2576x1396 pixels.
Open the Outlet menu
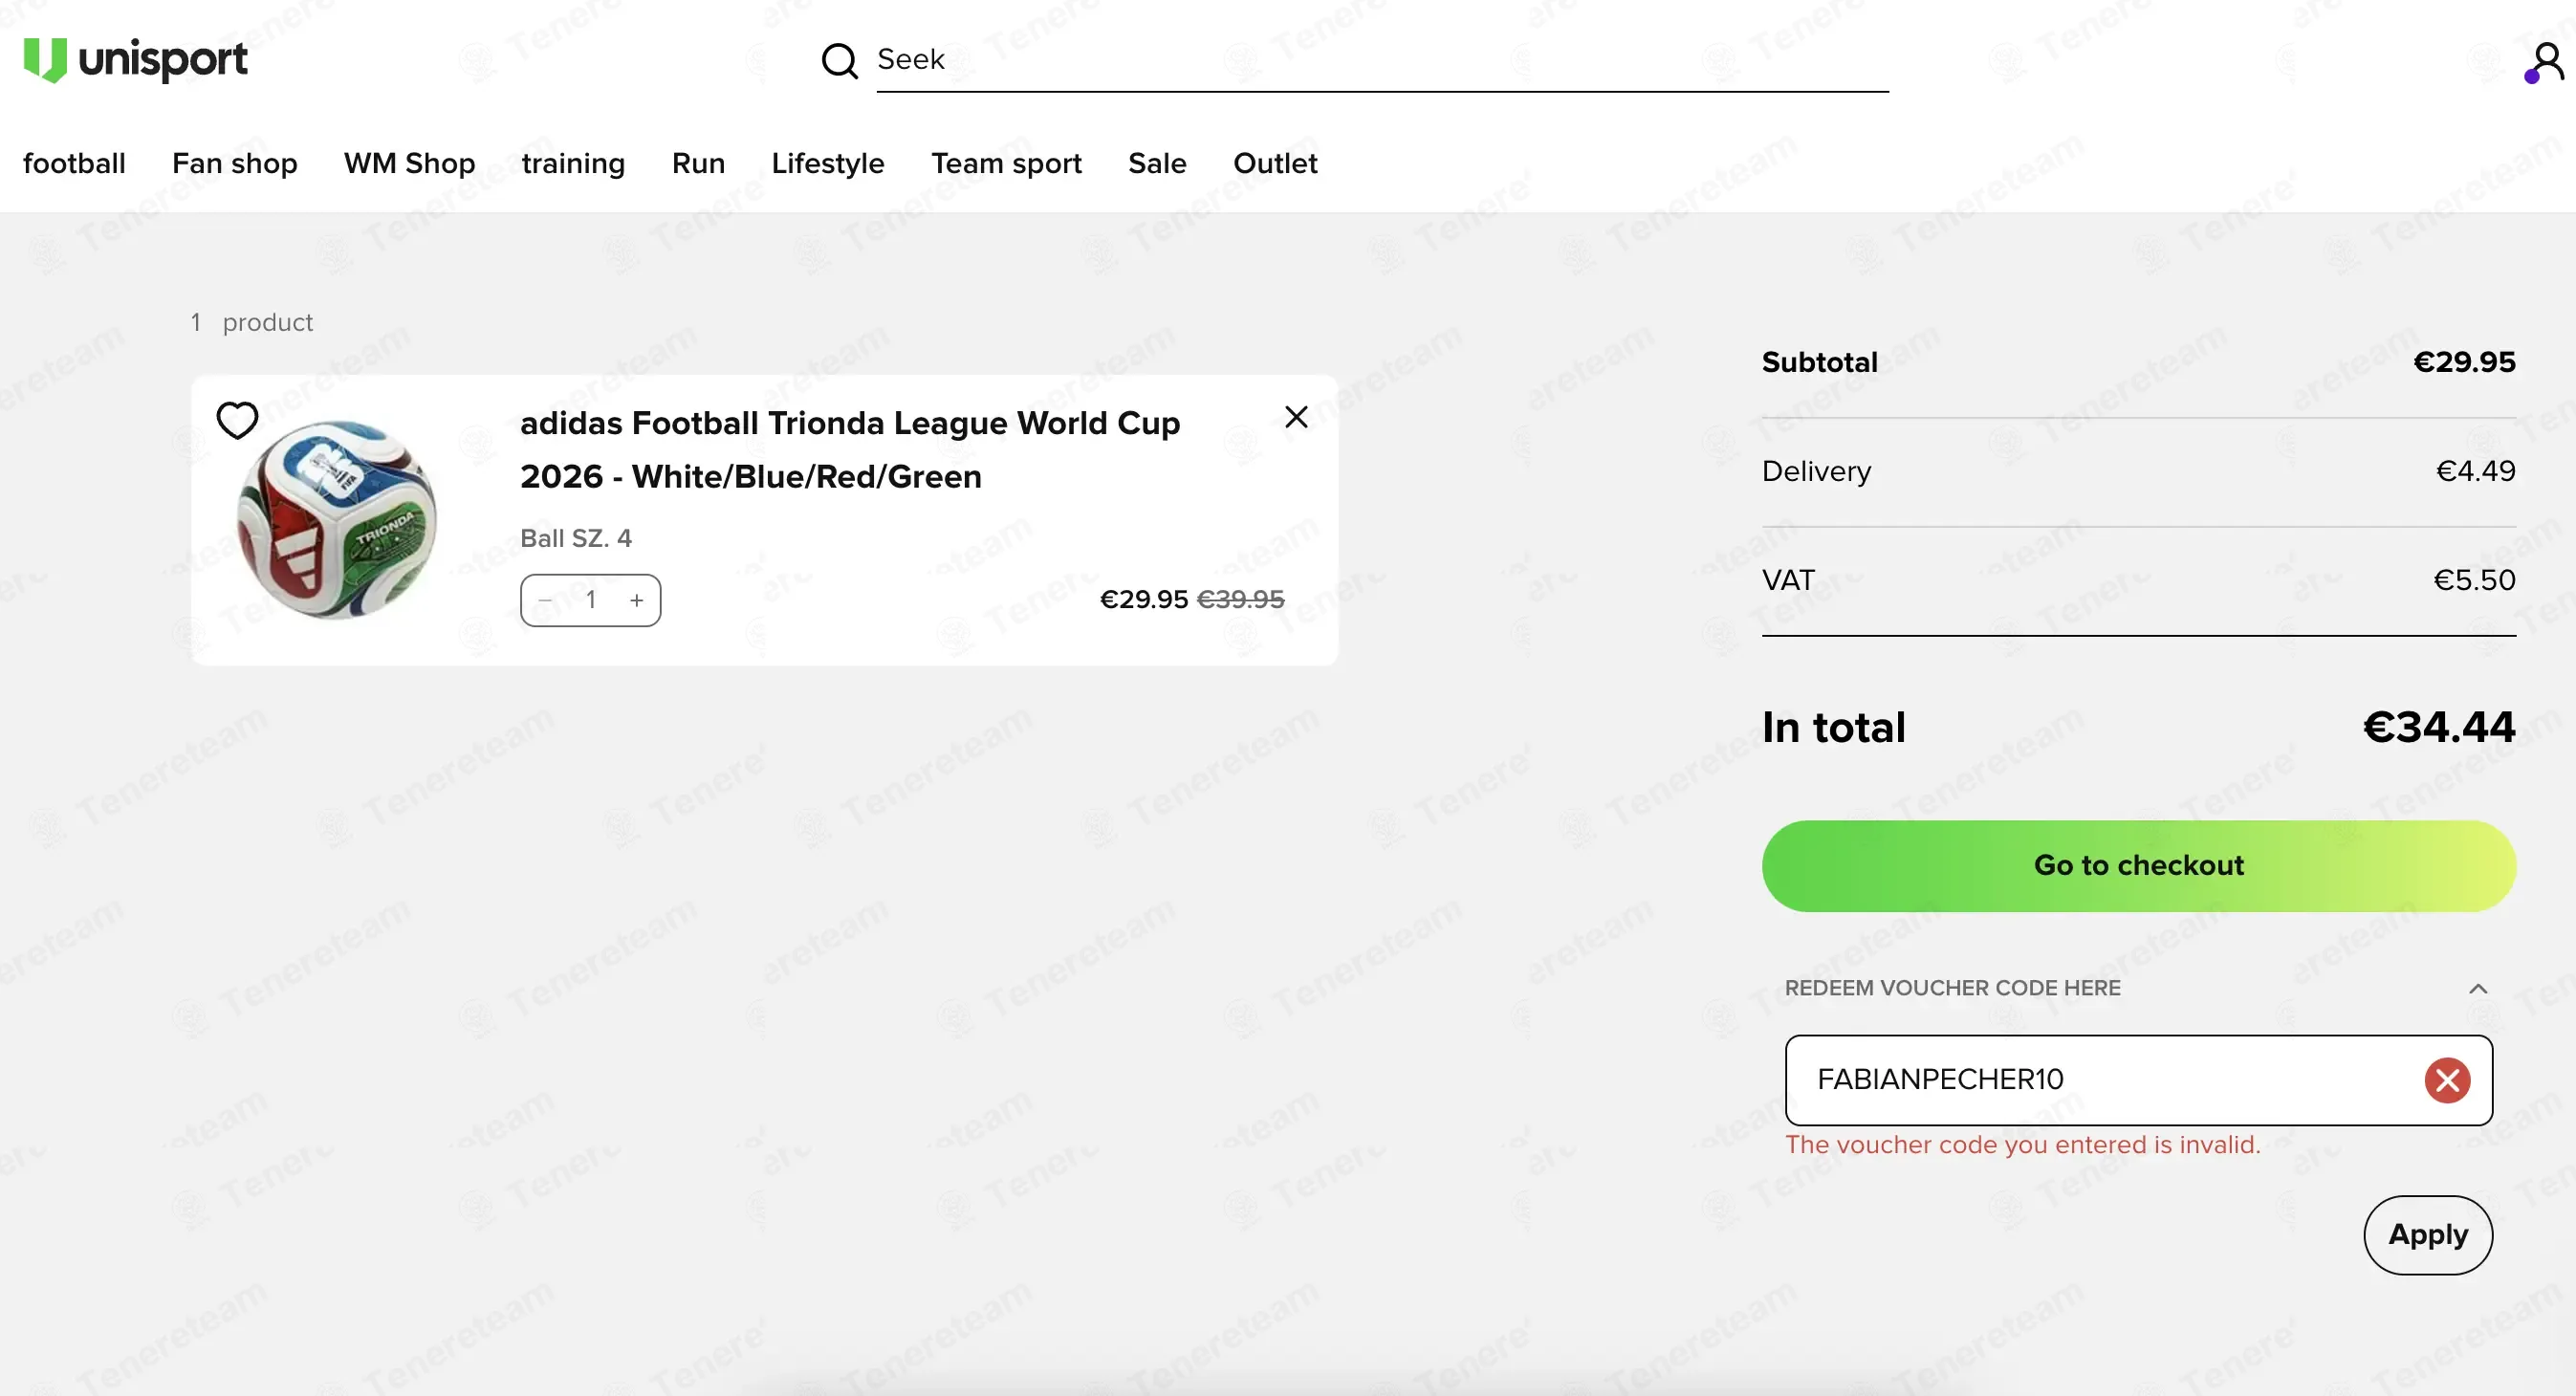pyautogui.click(x=1275, y=163)
